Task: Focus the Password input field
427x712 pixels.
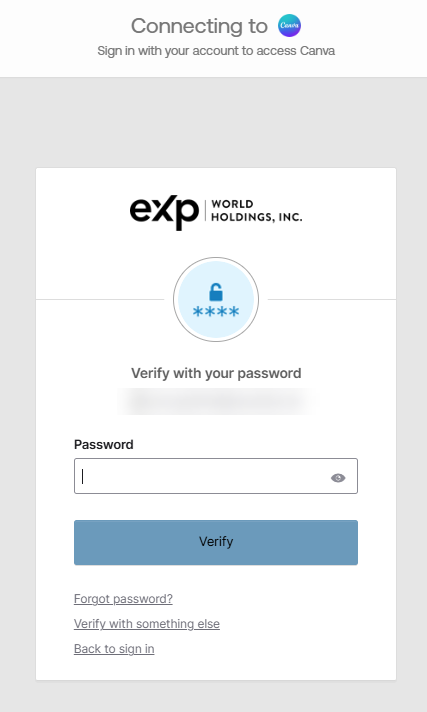Action: [216, 476]
